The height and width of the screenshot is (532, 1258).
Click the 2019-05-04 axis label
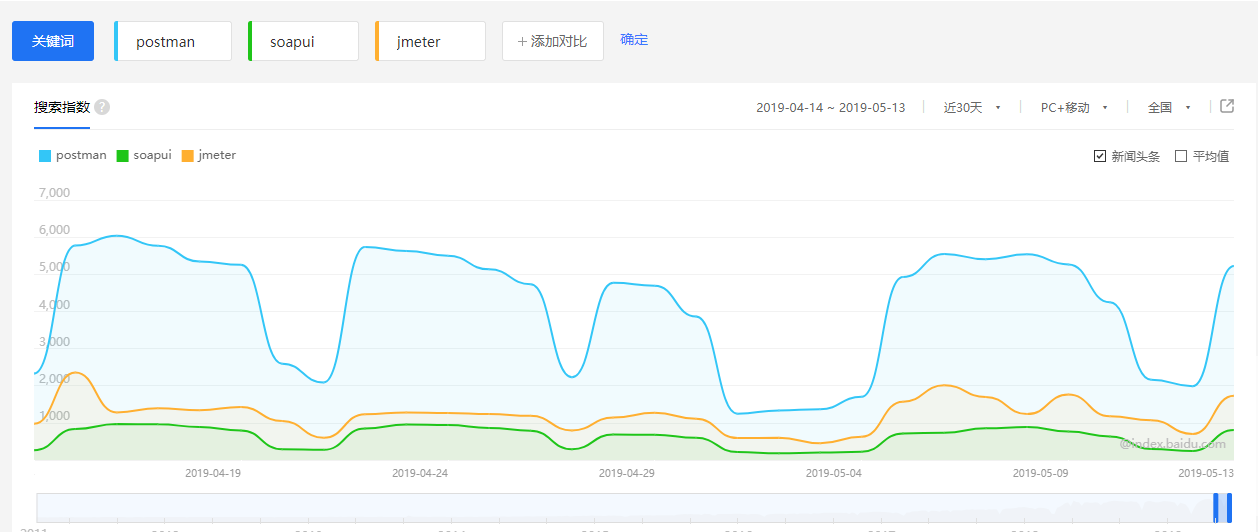[834, 473]
